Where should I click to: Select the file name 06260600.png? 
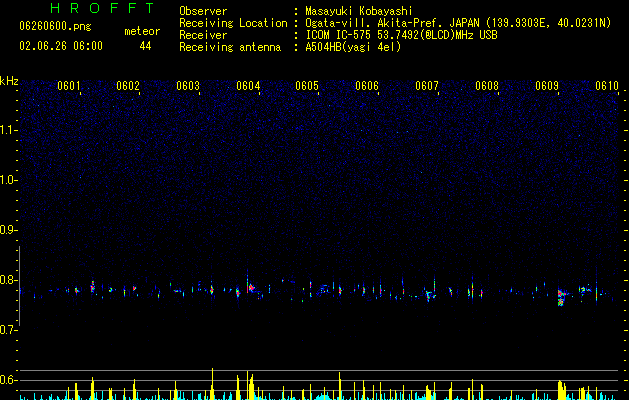pyautogui.click(x=55, y=26)
